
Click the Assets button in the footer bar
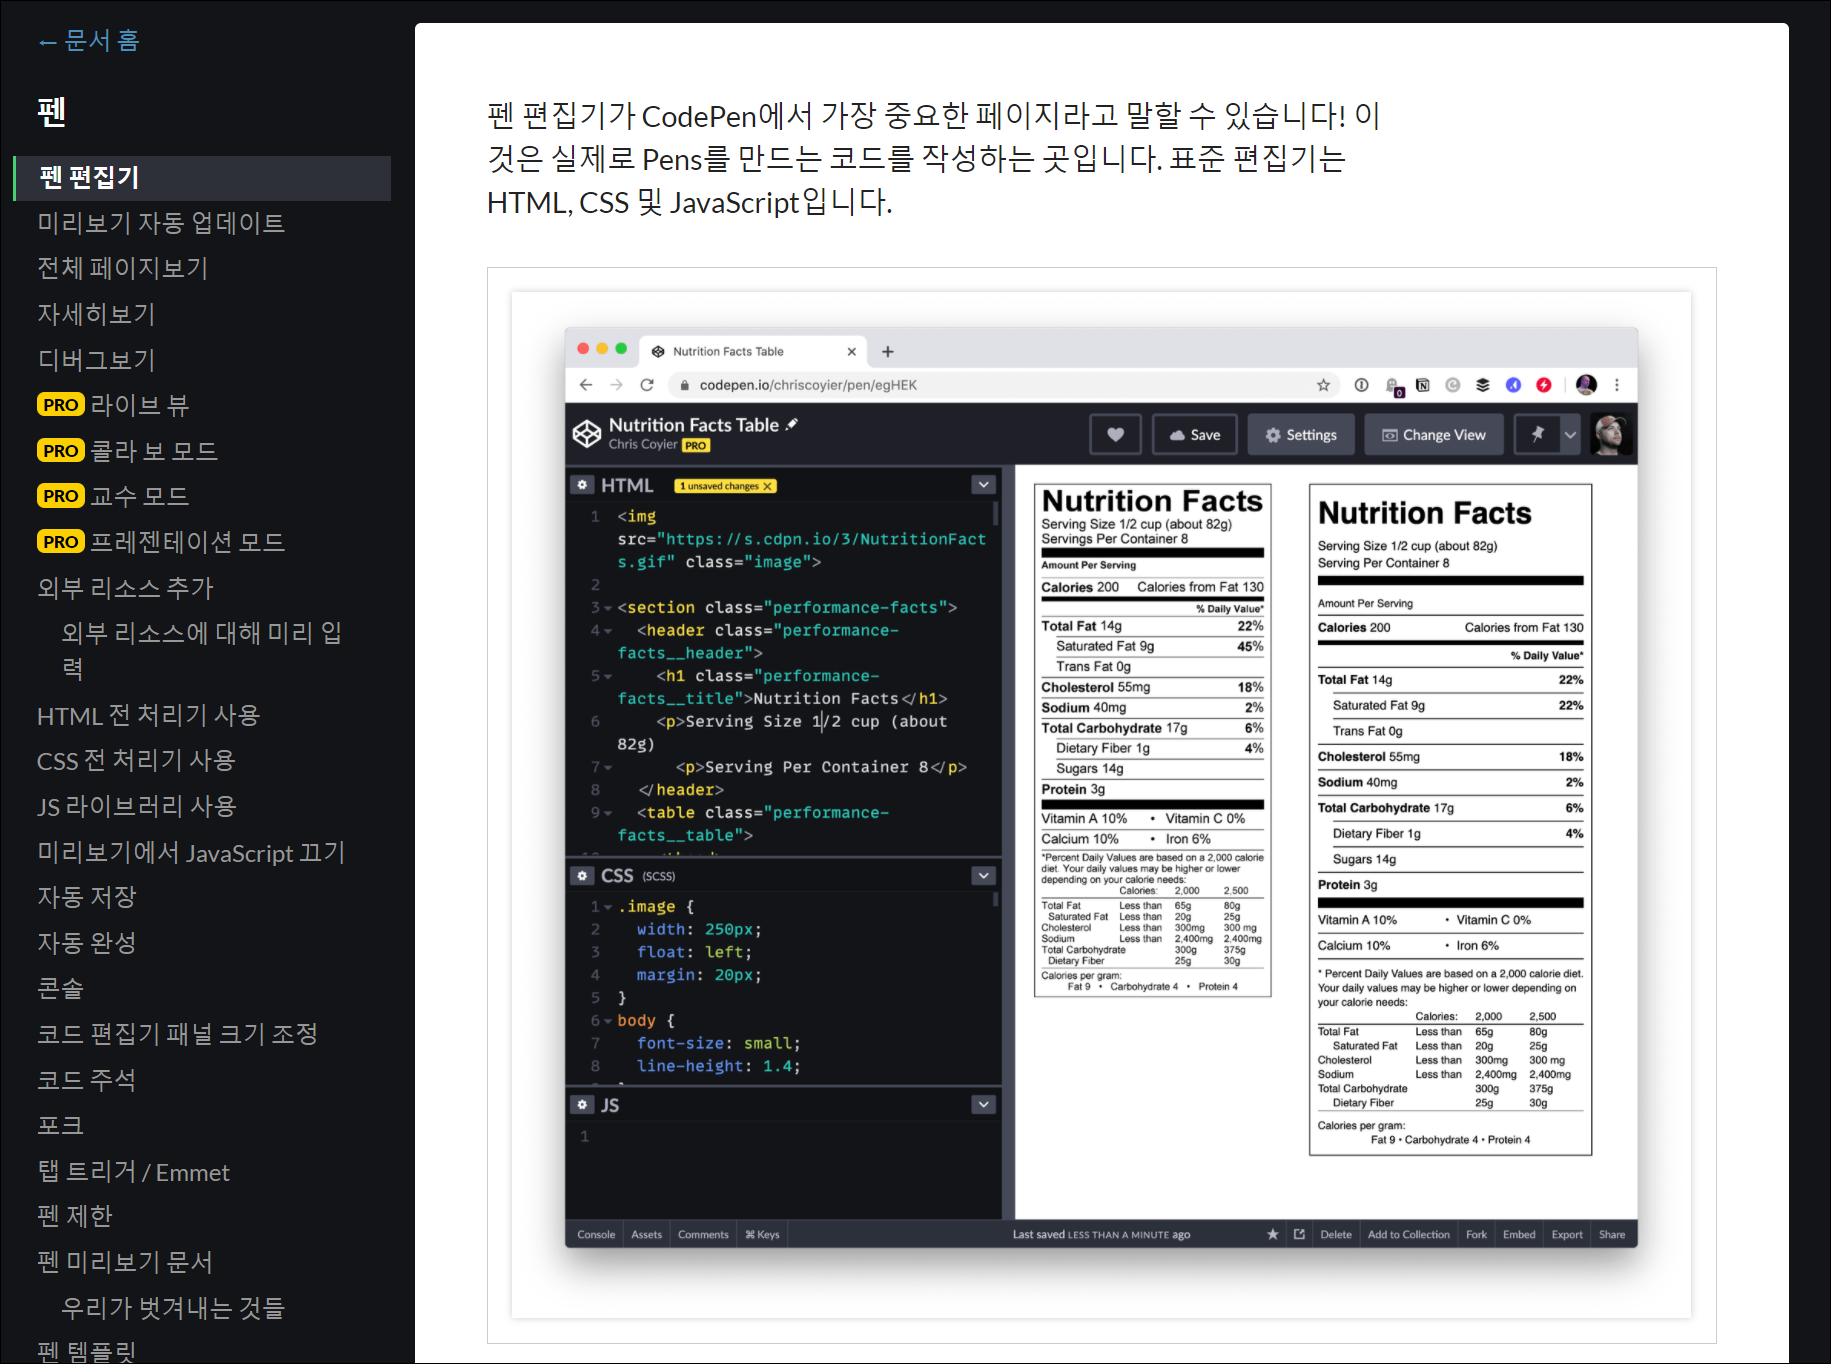pyautogui.click(x=647, y=1235)
